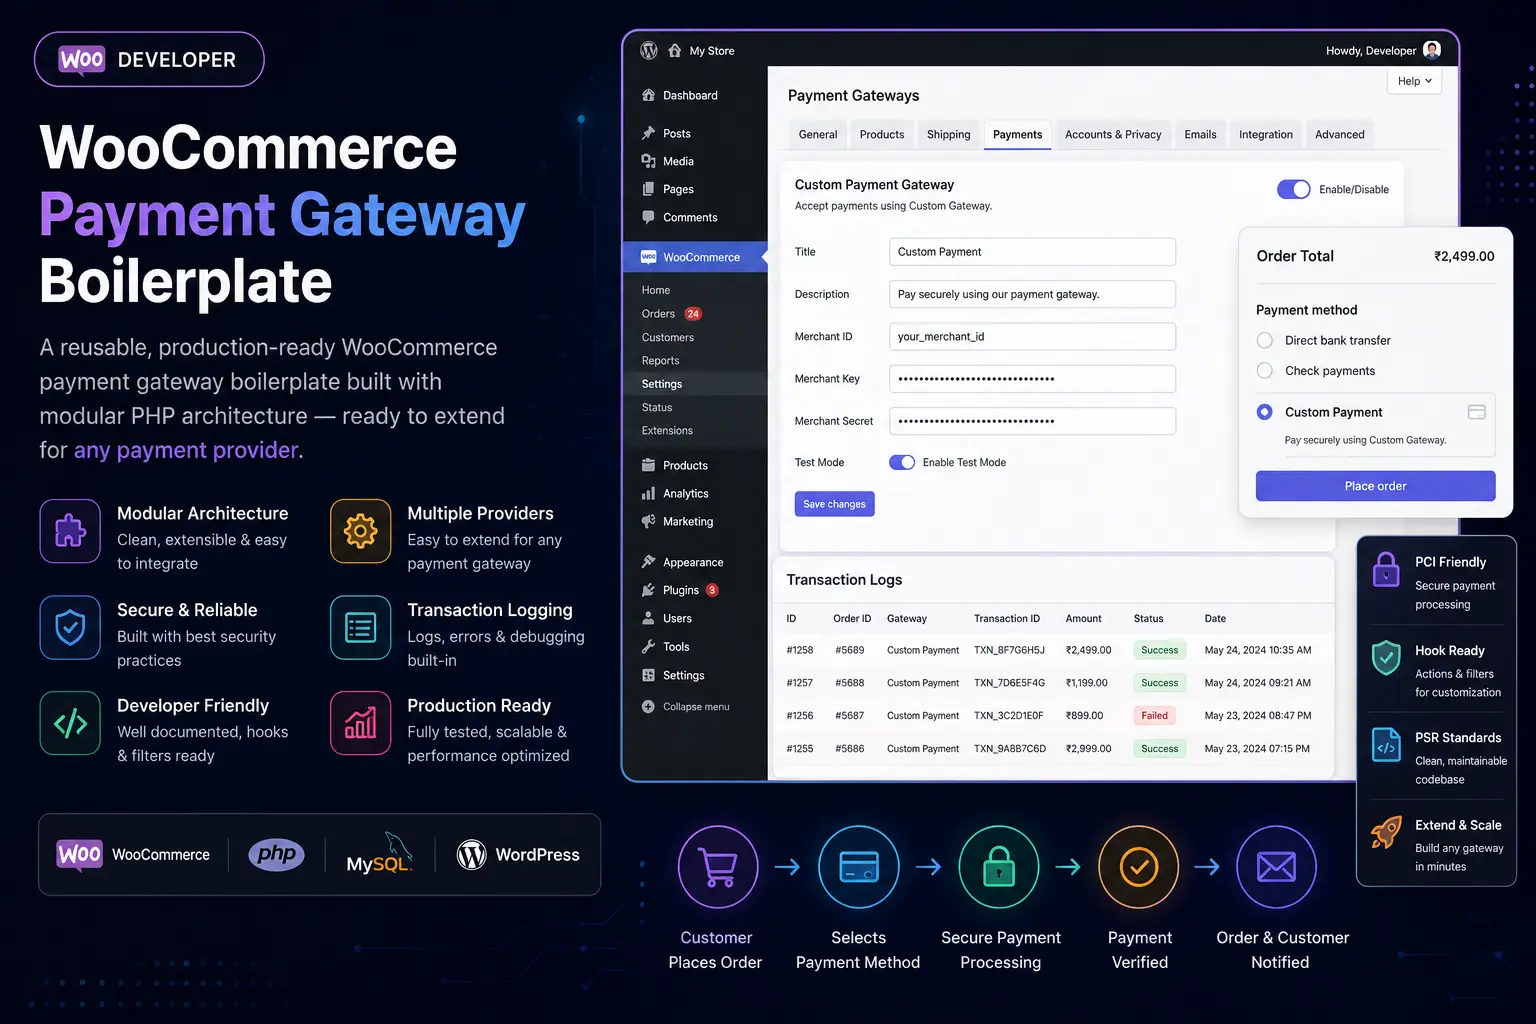
Task: Click the Merchant ID input field
Action: coord(1032,336)
